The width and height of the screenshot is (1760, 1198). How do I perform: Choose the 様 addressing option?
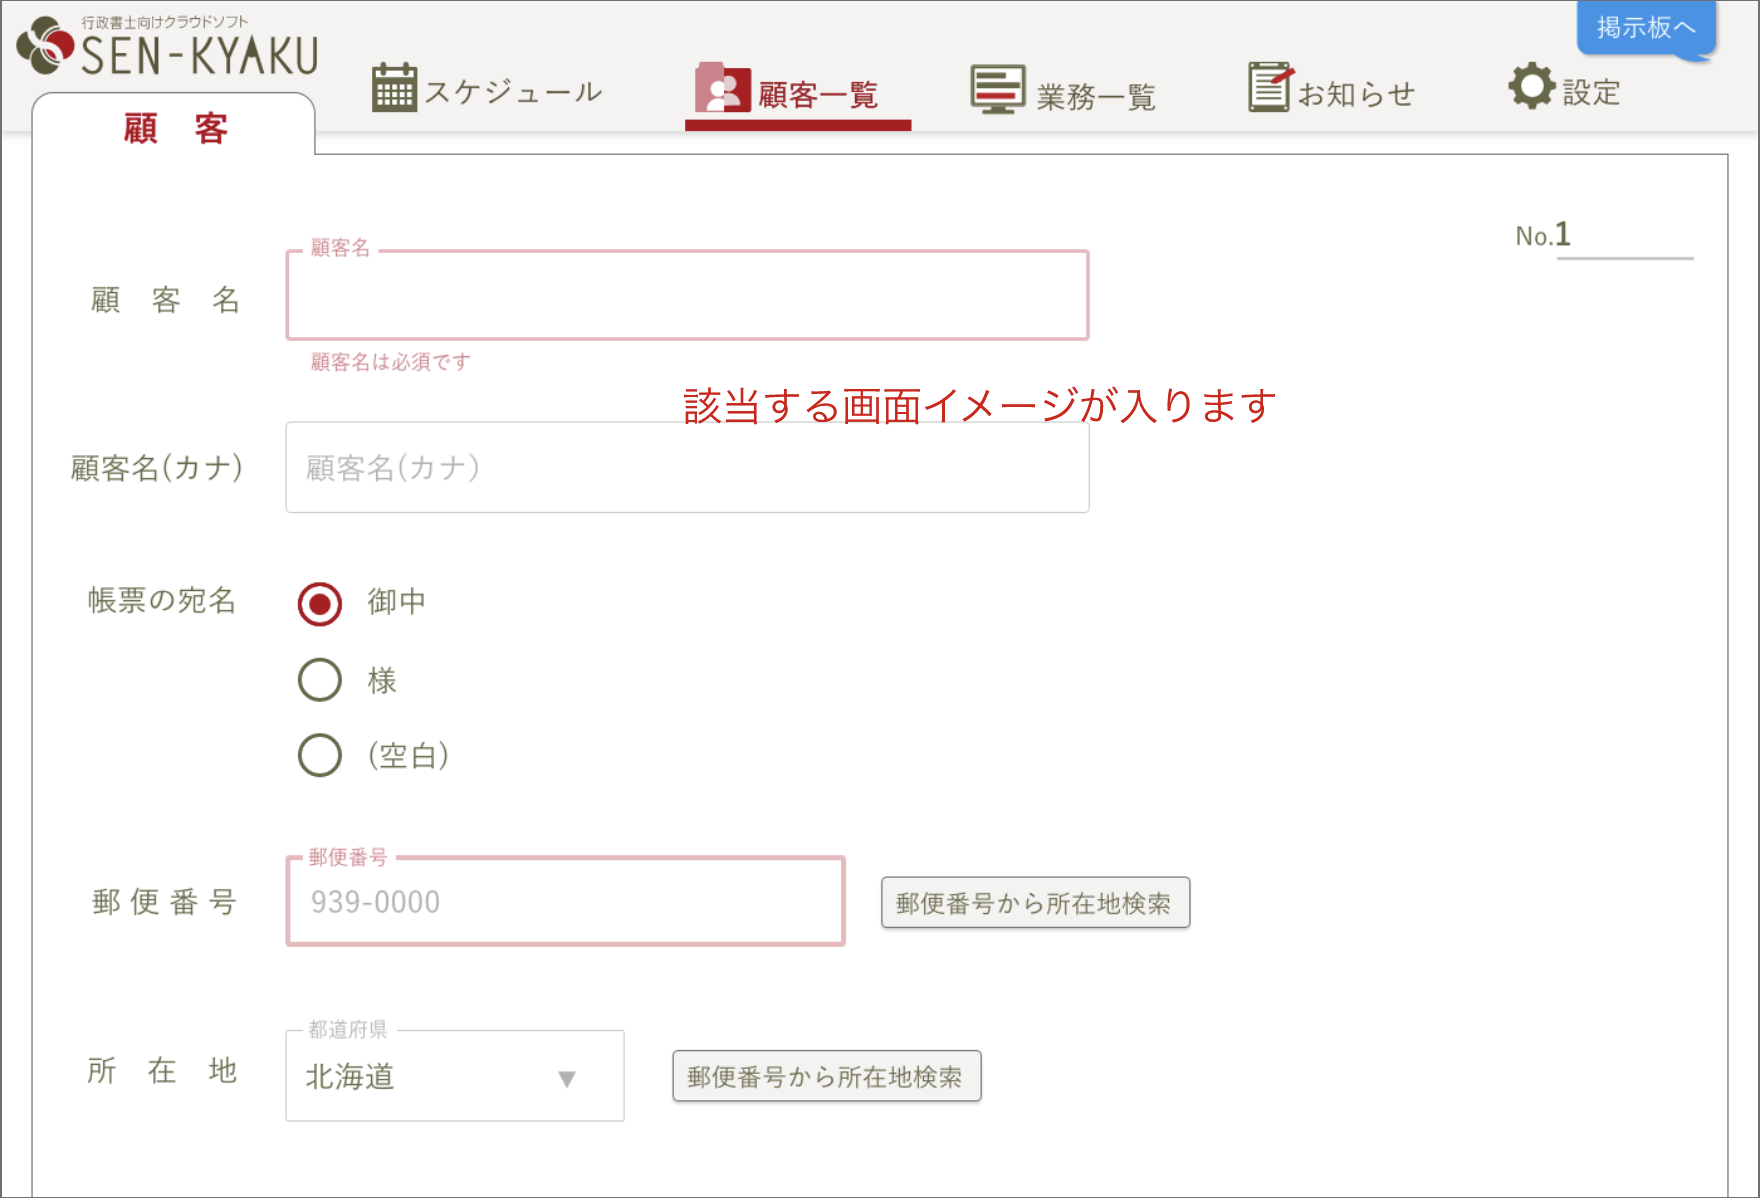[319, 679]
